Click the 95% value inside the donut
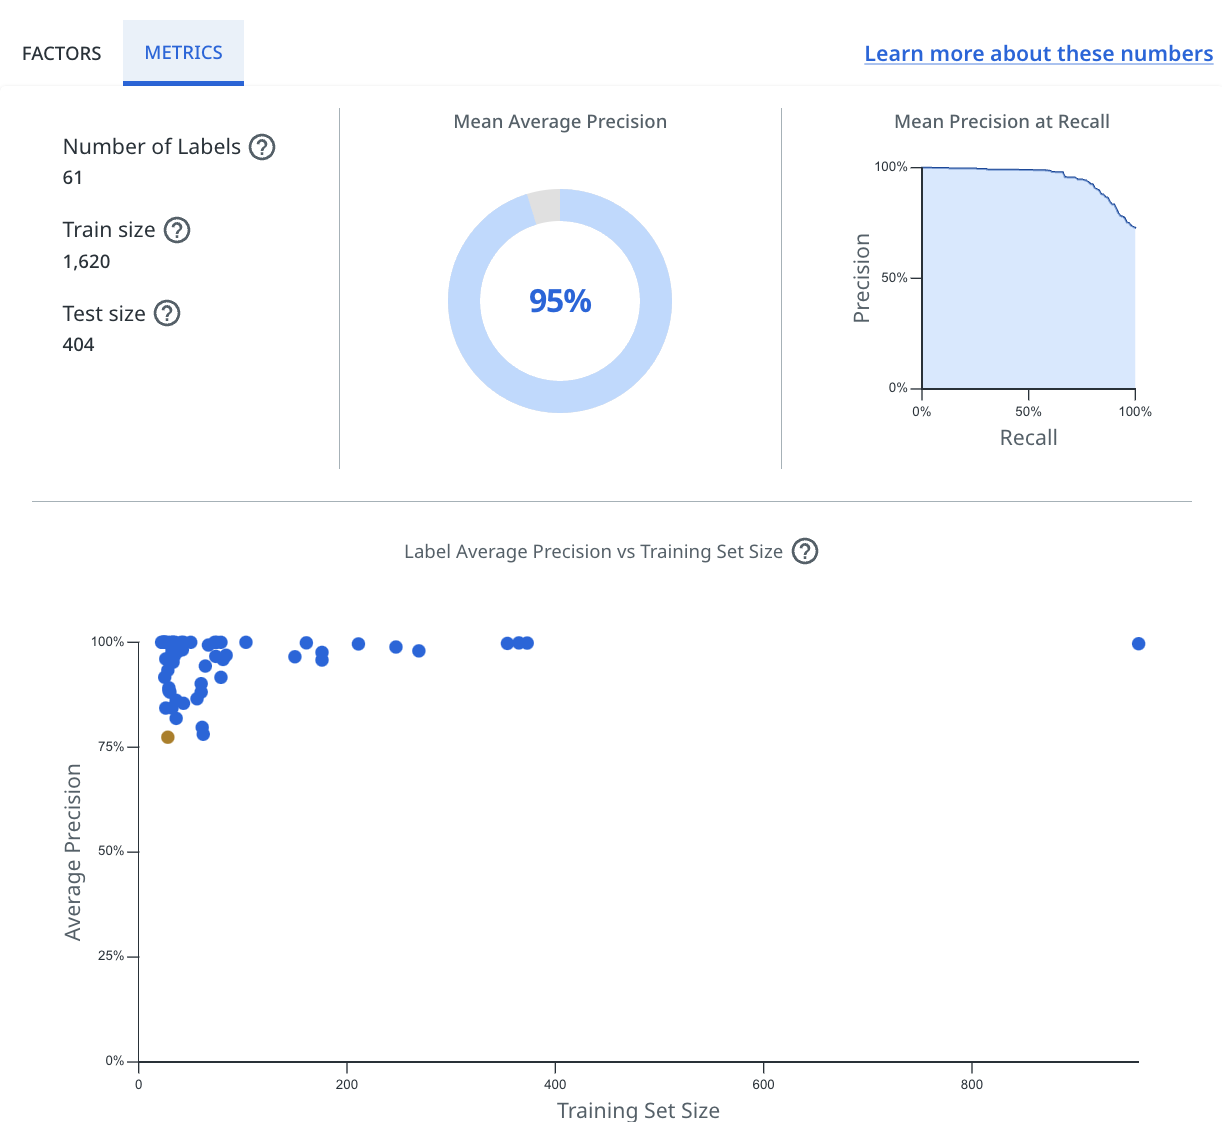 [560, 300]
